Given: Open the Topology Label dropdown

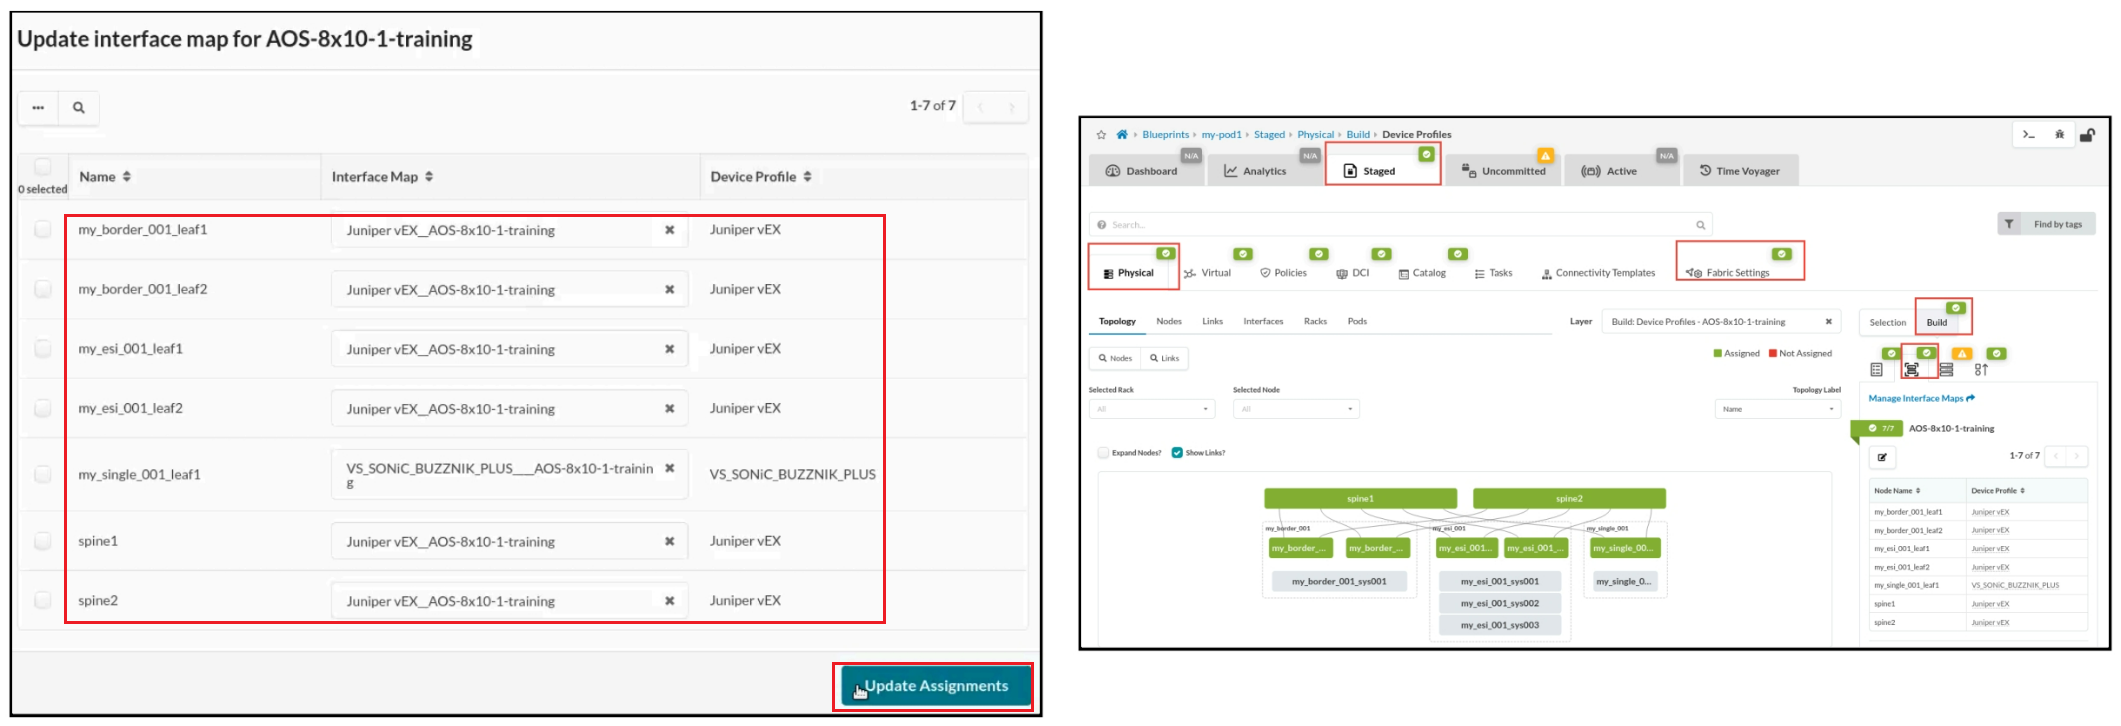Looking at the screenshot, I should (1777, 409).
